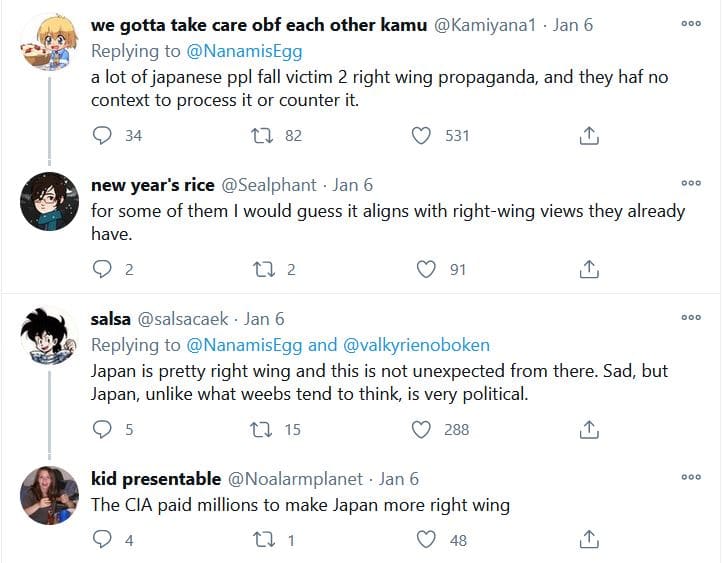Image resolution: width=722 pixels, height=563 pixels.
Task: Reply to Kamiyana1's tweet
Action: point(103,135)
